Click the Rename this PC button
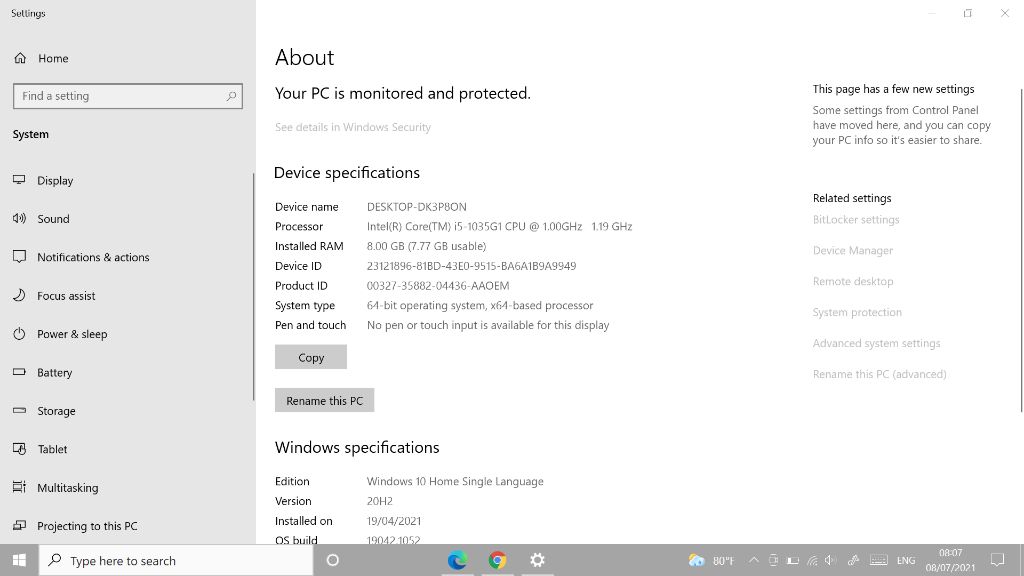 point(325,400)
